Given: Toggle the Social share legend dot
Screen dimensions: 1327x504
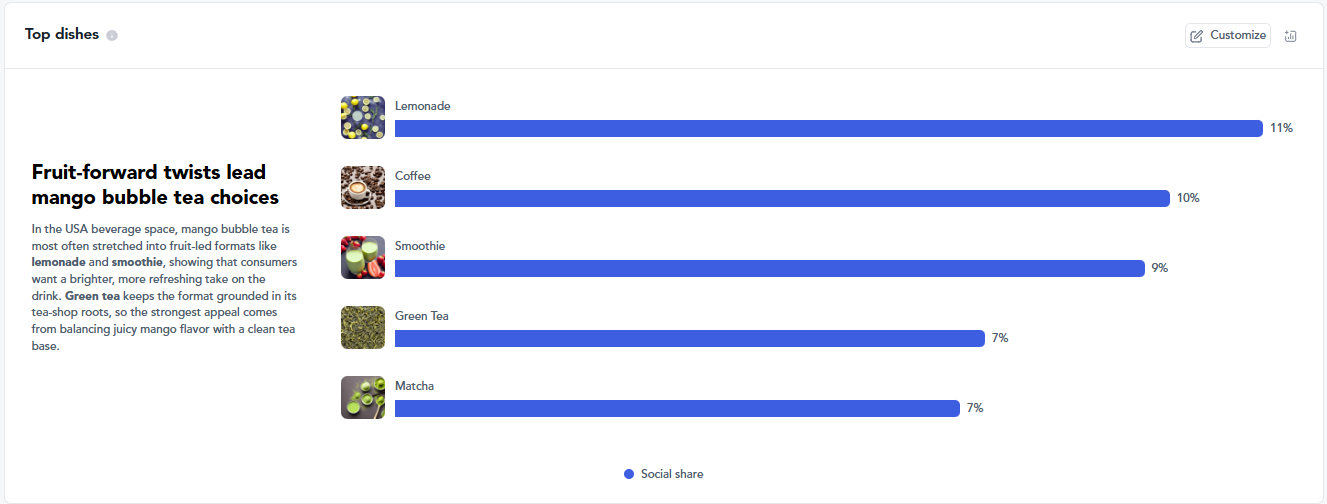Looking at the screenshot, I should (x=629, y=474).
